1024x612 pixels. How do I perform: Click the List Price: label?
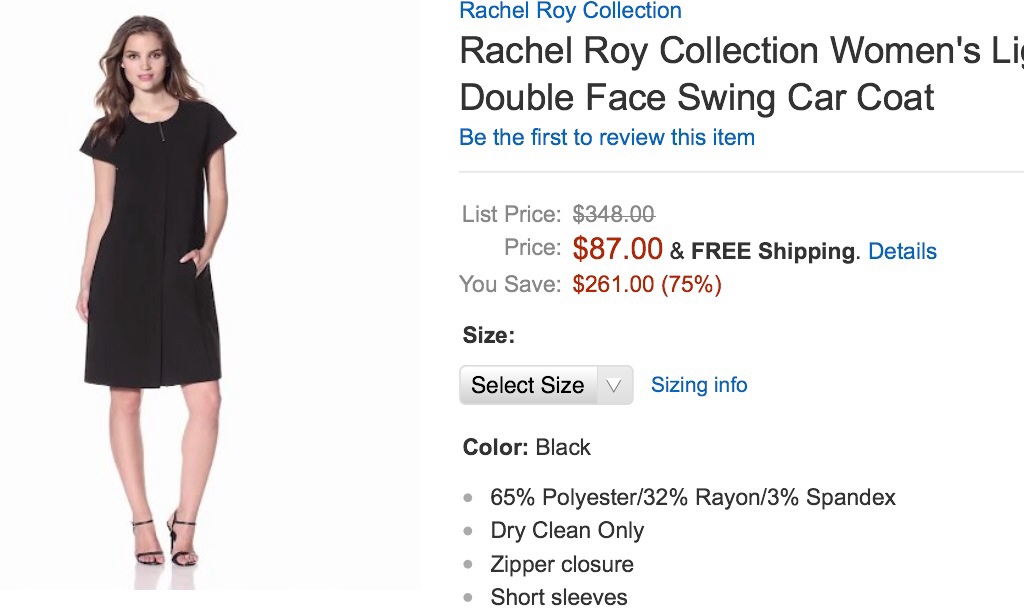point(511,214)
